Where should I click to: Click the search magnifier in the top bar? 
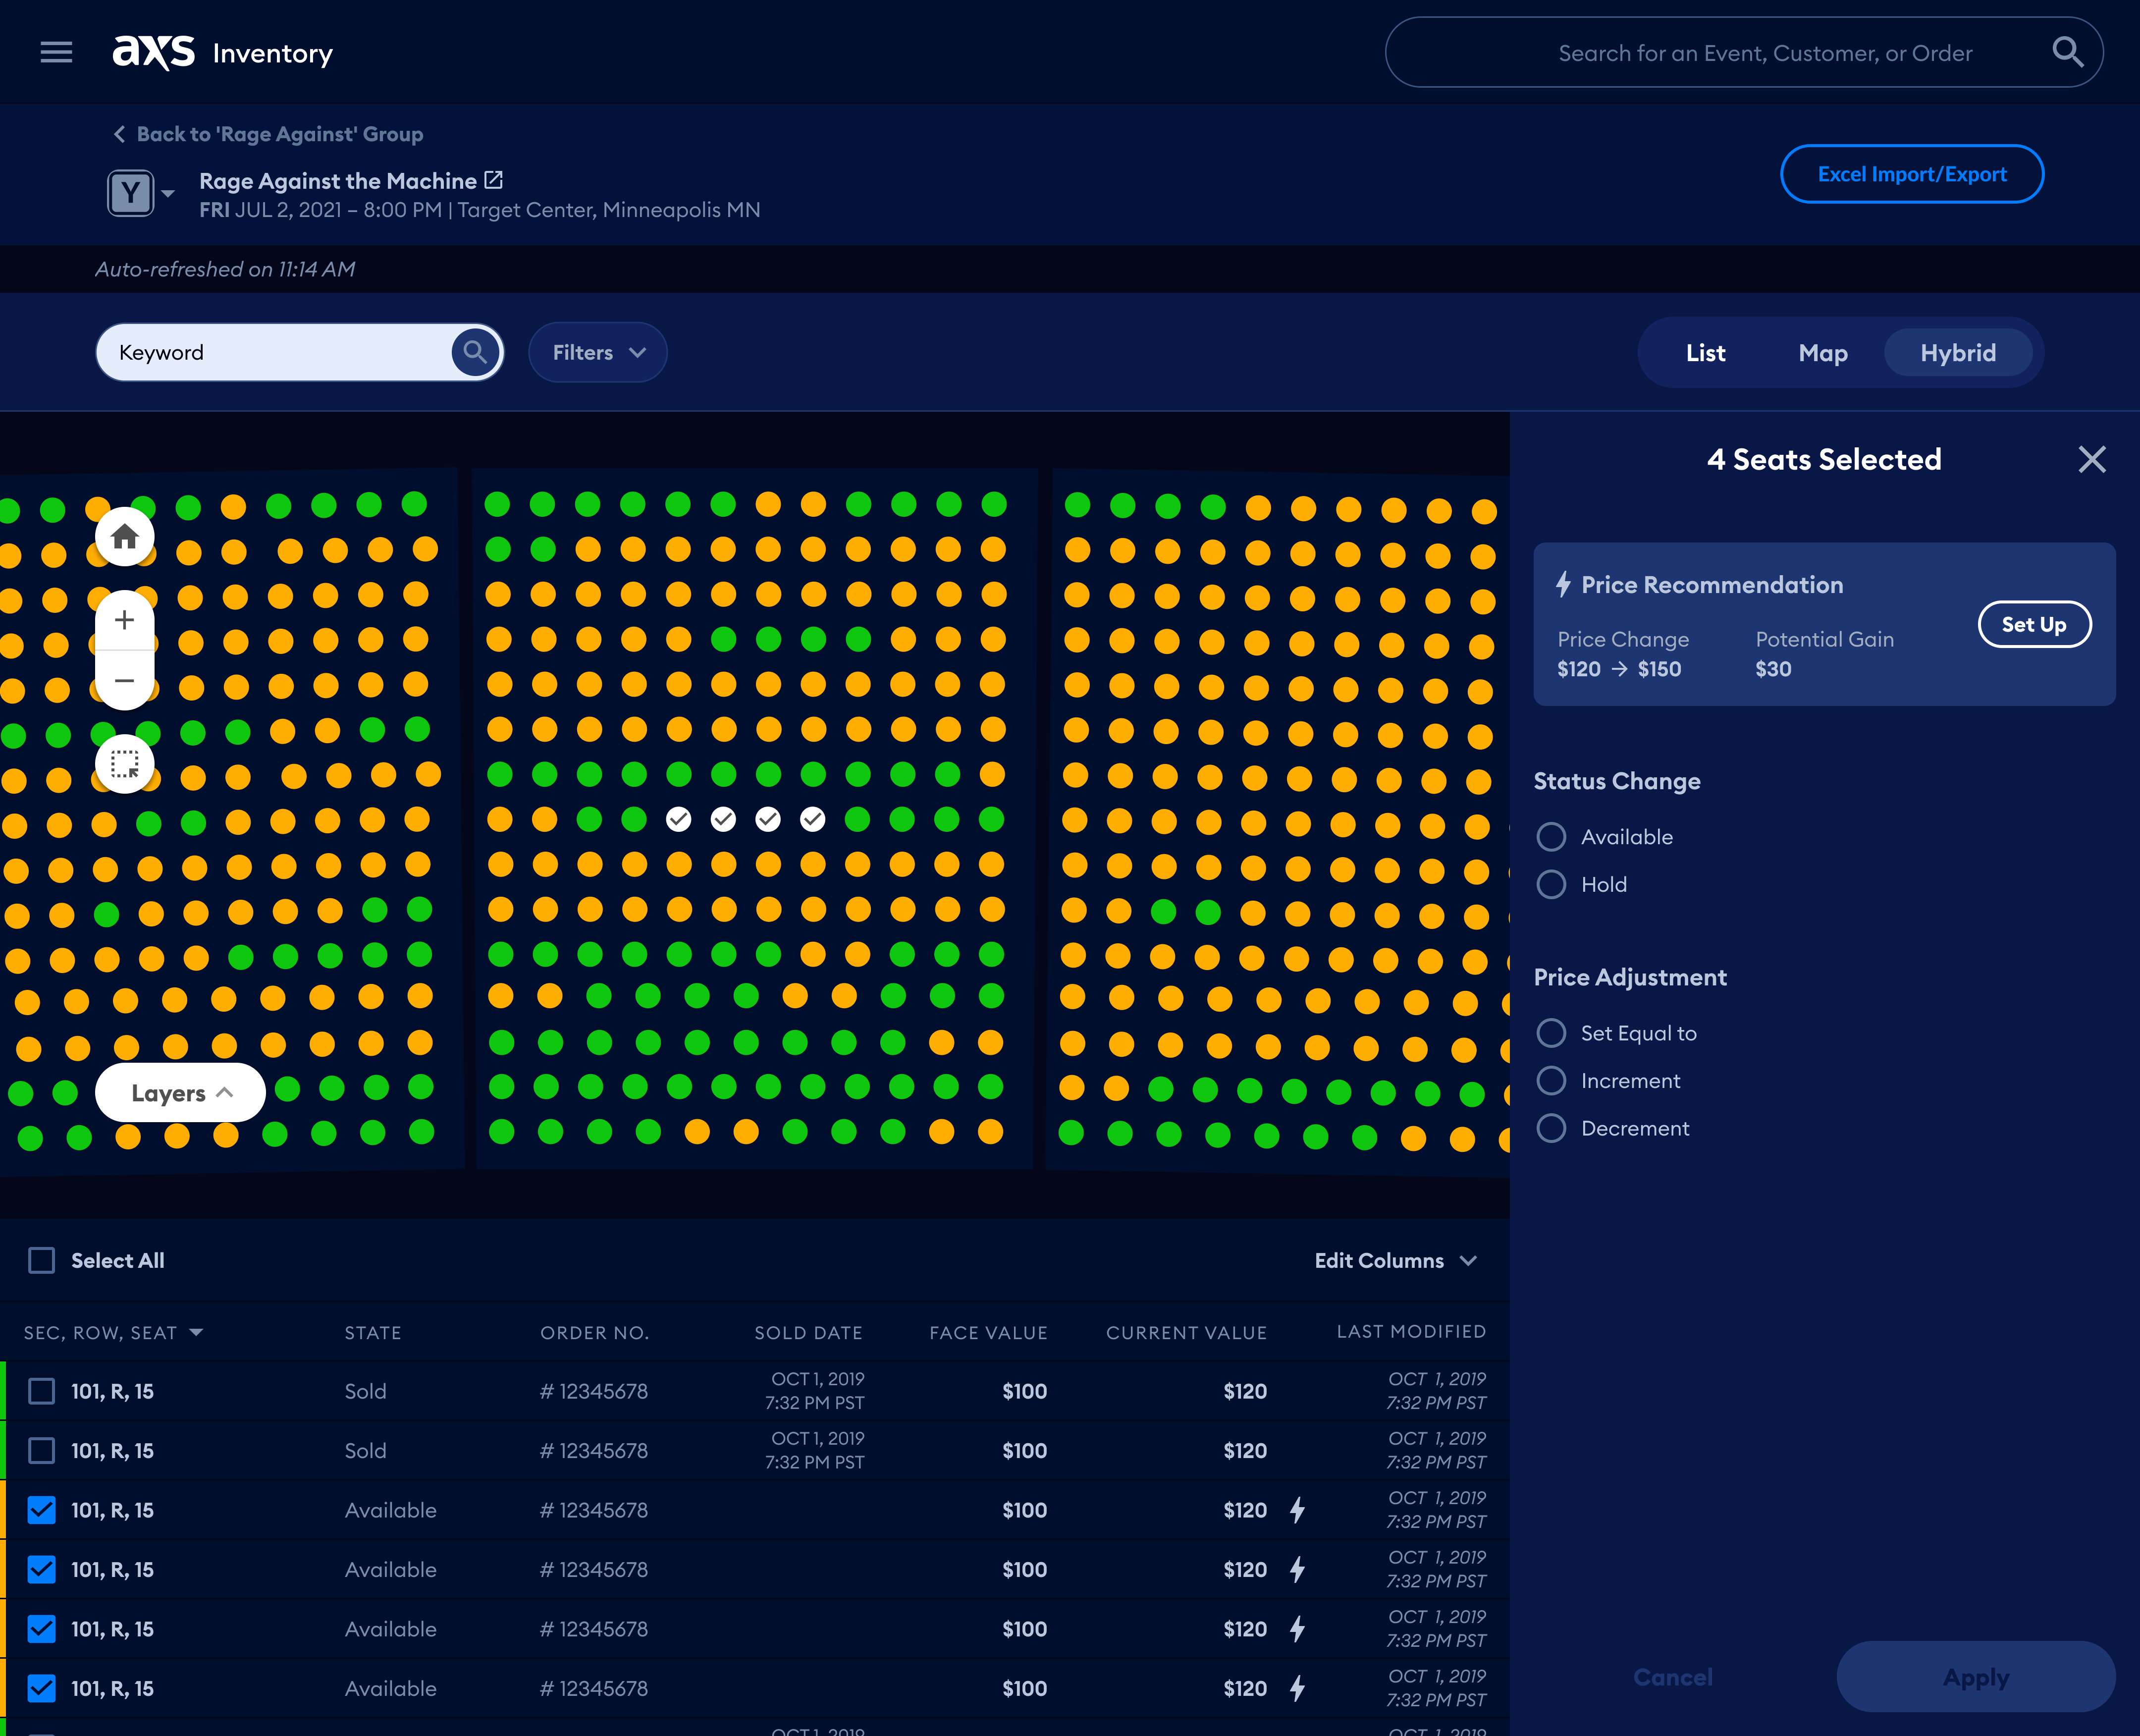tap(2066, 52)
